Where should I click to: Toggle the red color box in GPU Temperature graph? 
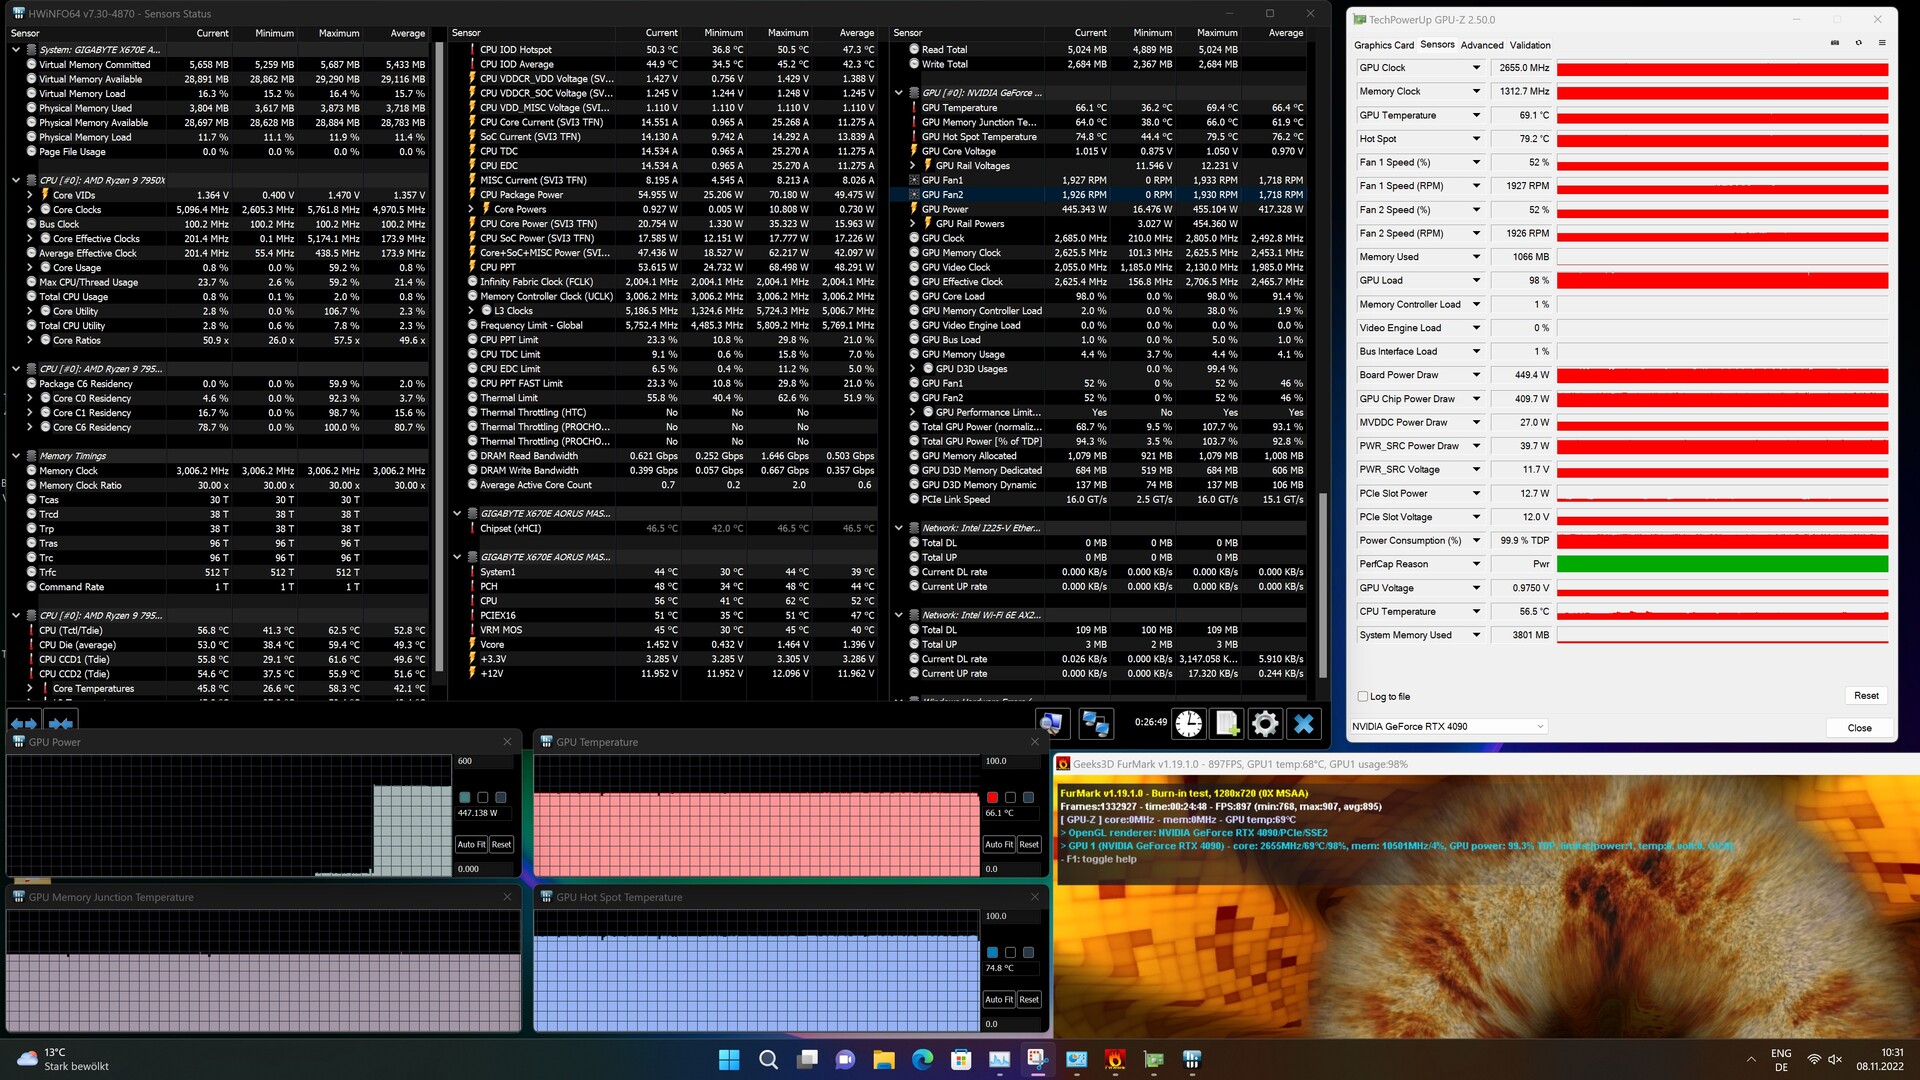[992, 797]
